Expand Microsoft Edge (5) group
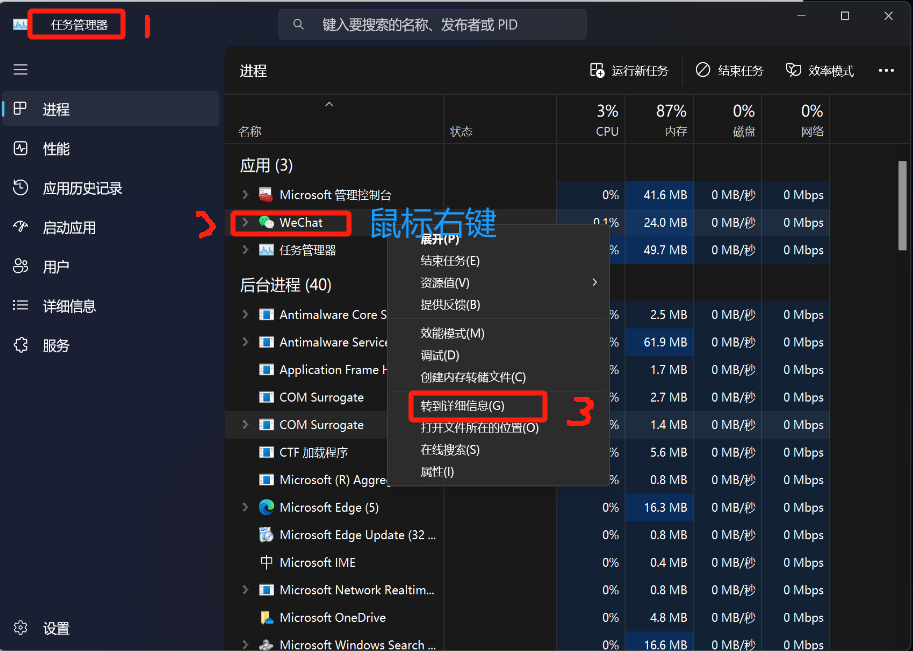Screen dimensions: 913x651 (x=245, y=507)
